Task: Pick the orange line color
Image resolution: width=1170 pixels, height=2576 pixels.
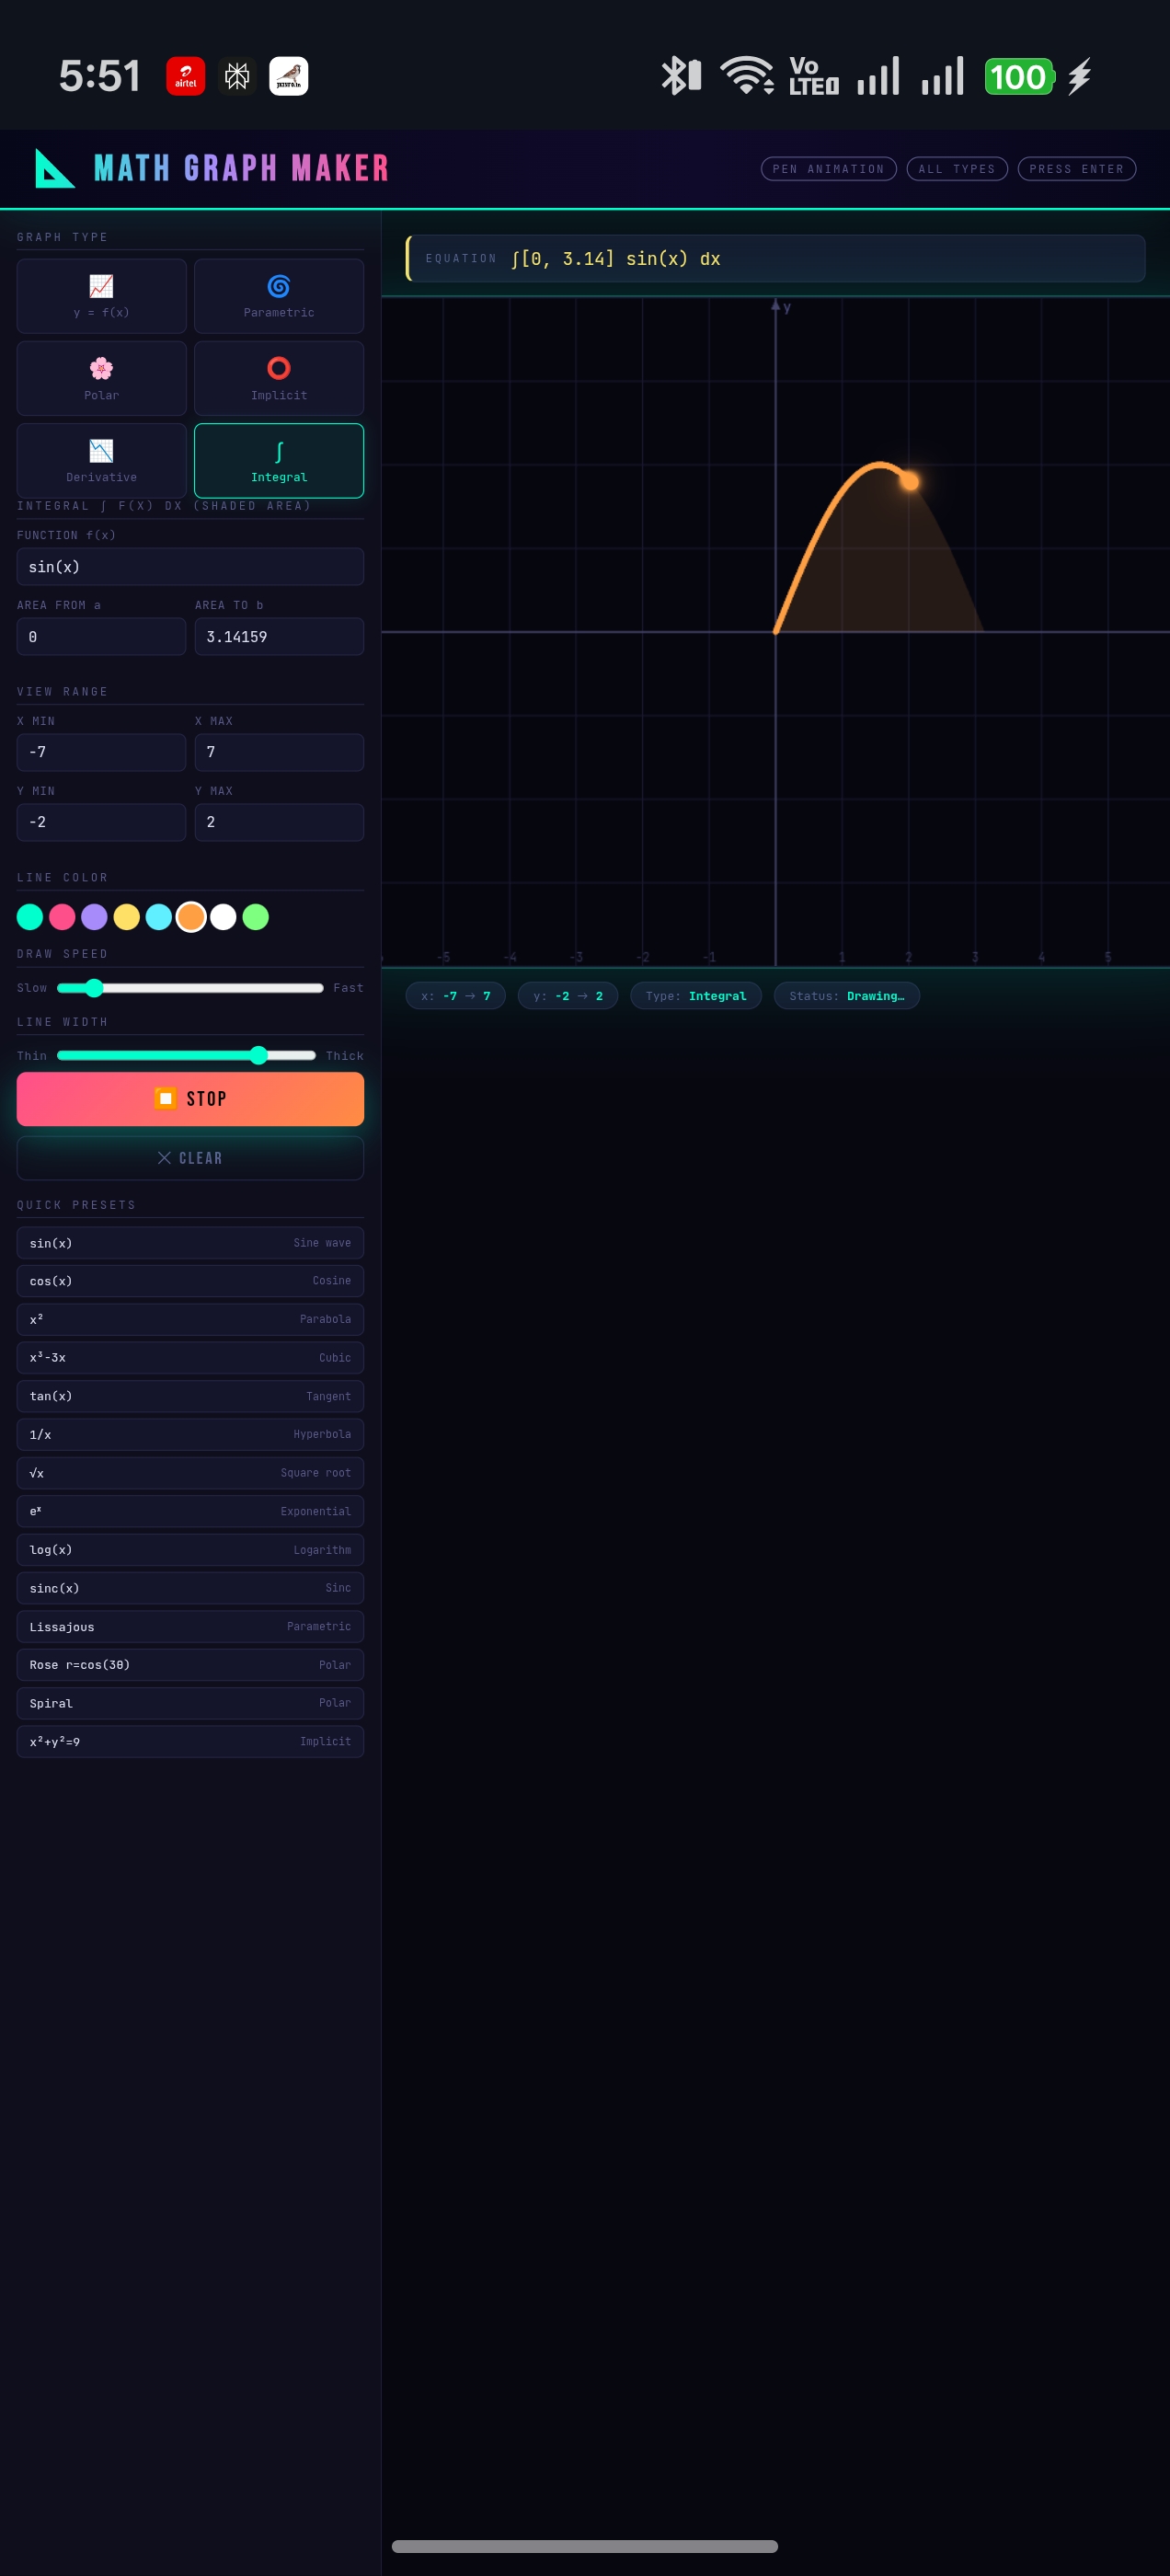Action: pyautogui.click(x=191, y=916)
